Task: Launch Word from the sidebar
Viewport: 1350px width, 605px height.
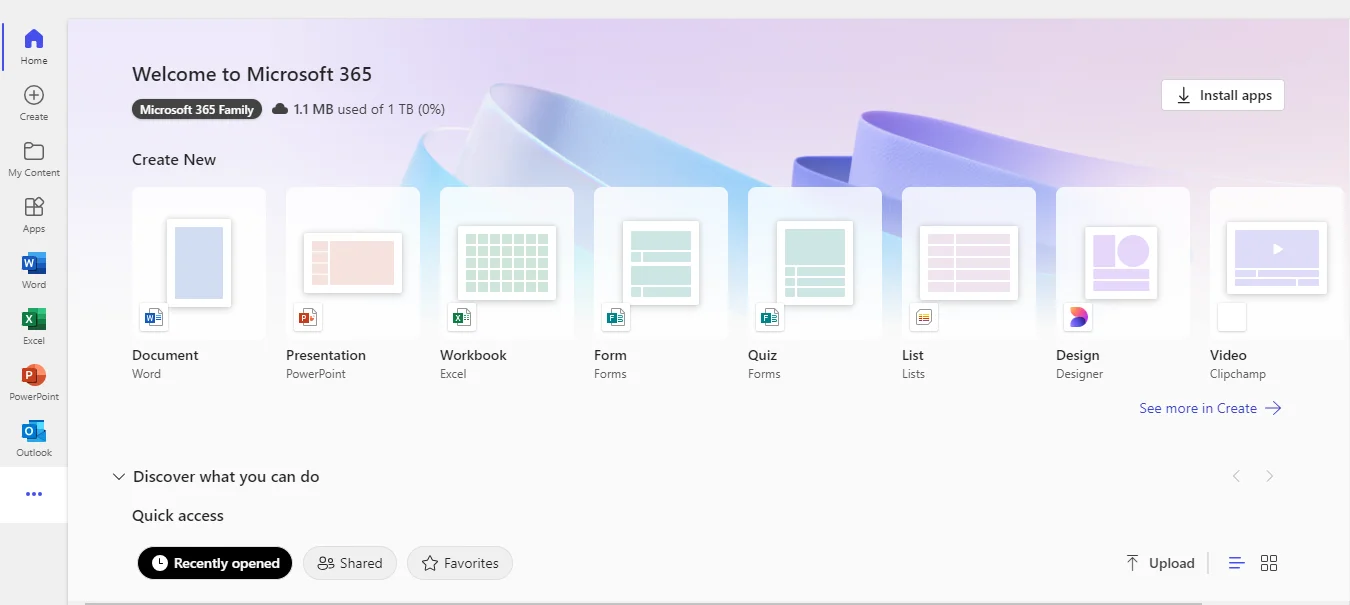Action: point(34,263)
